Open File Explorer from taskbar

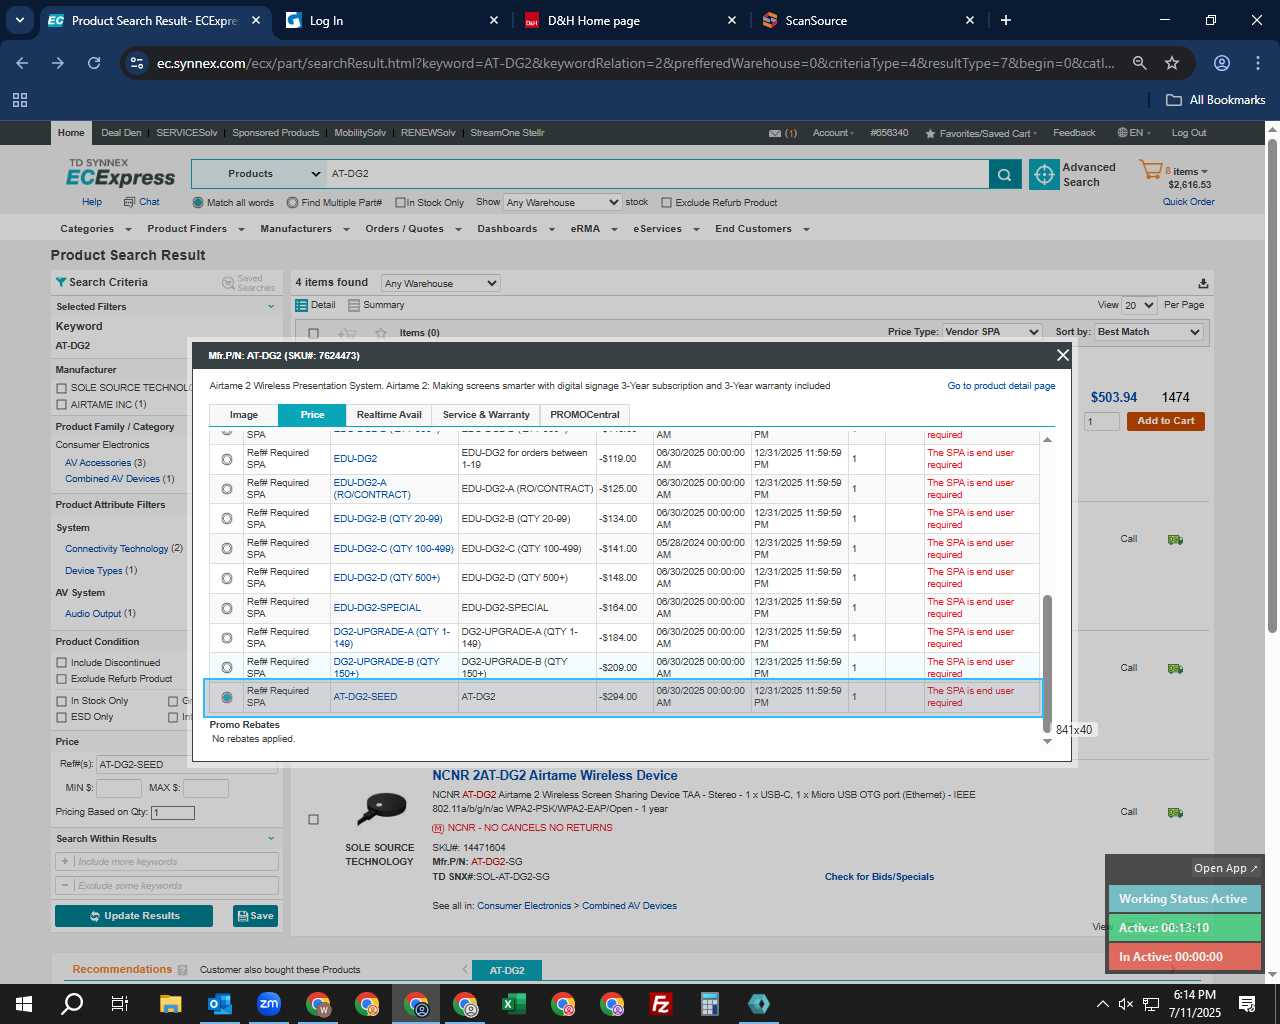(171, 1004)
